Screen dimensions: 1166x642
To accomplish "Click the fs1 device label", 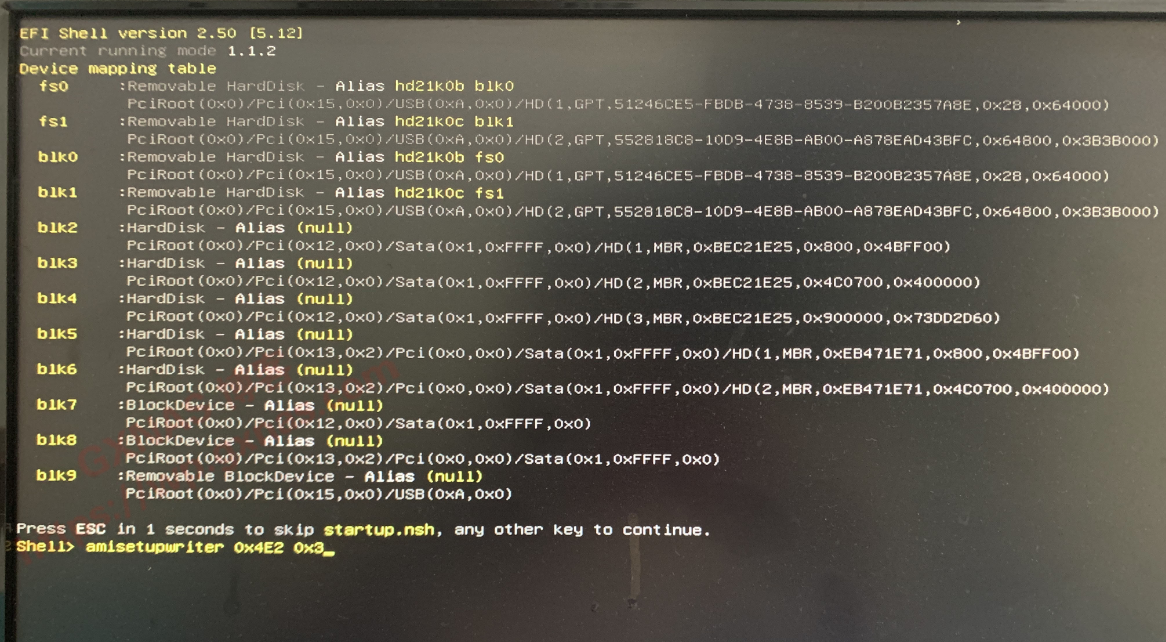I will click(x=53, y=121).
